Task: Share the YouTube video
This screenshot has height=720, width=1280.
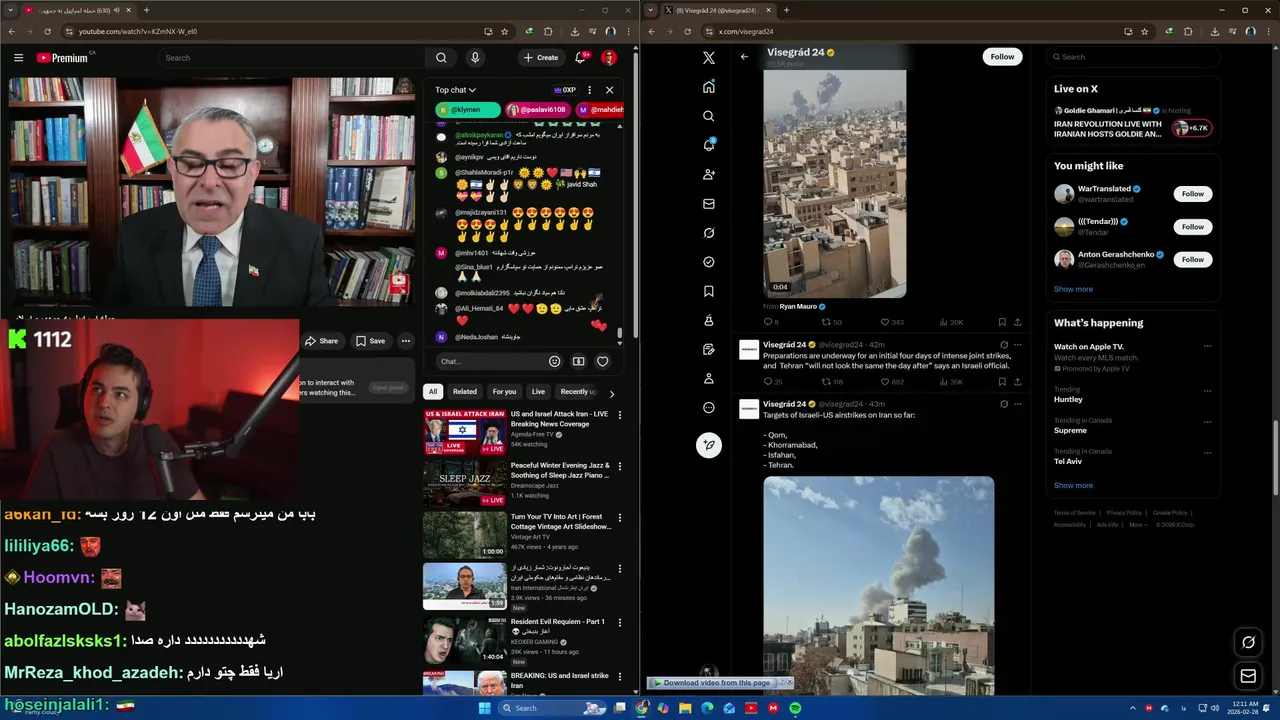Action: point(321,341)
